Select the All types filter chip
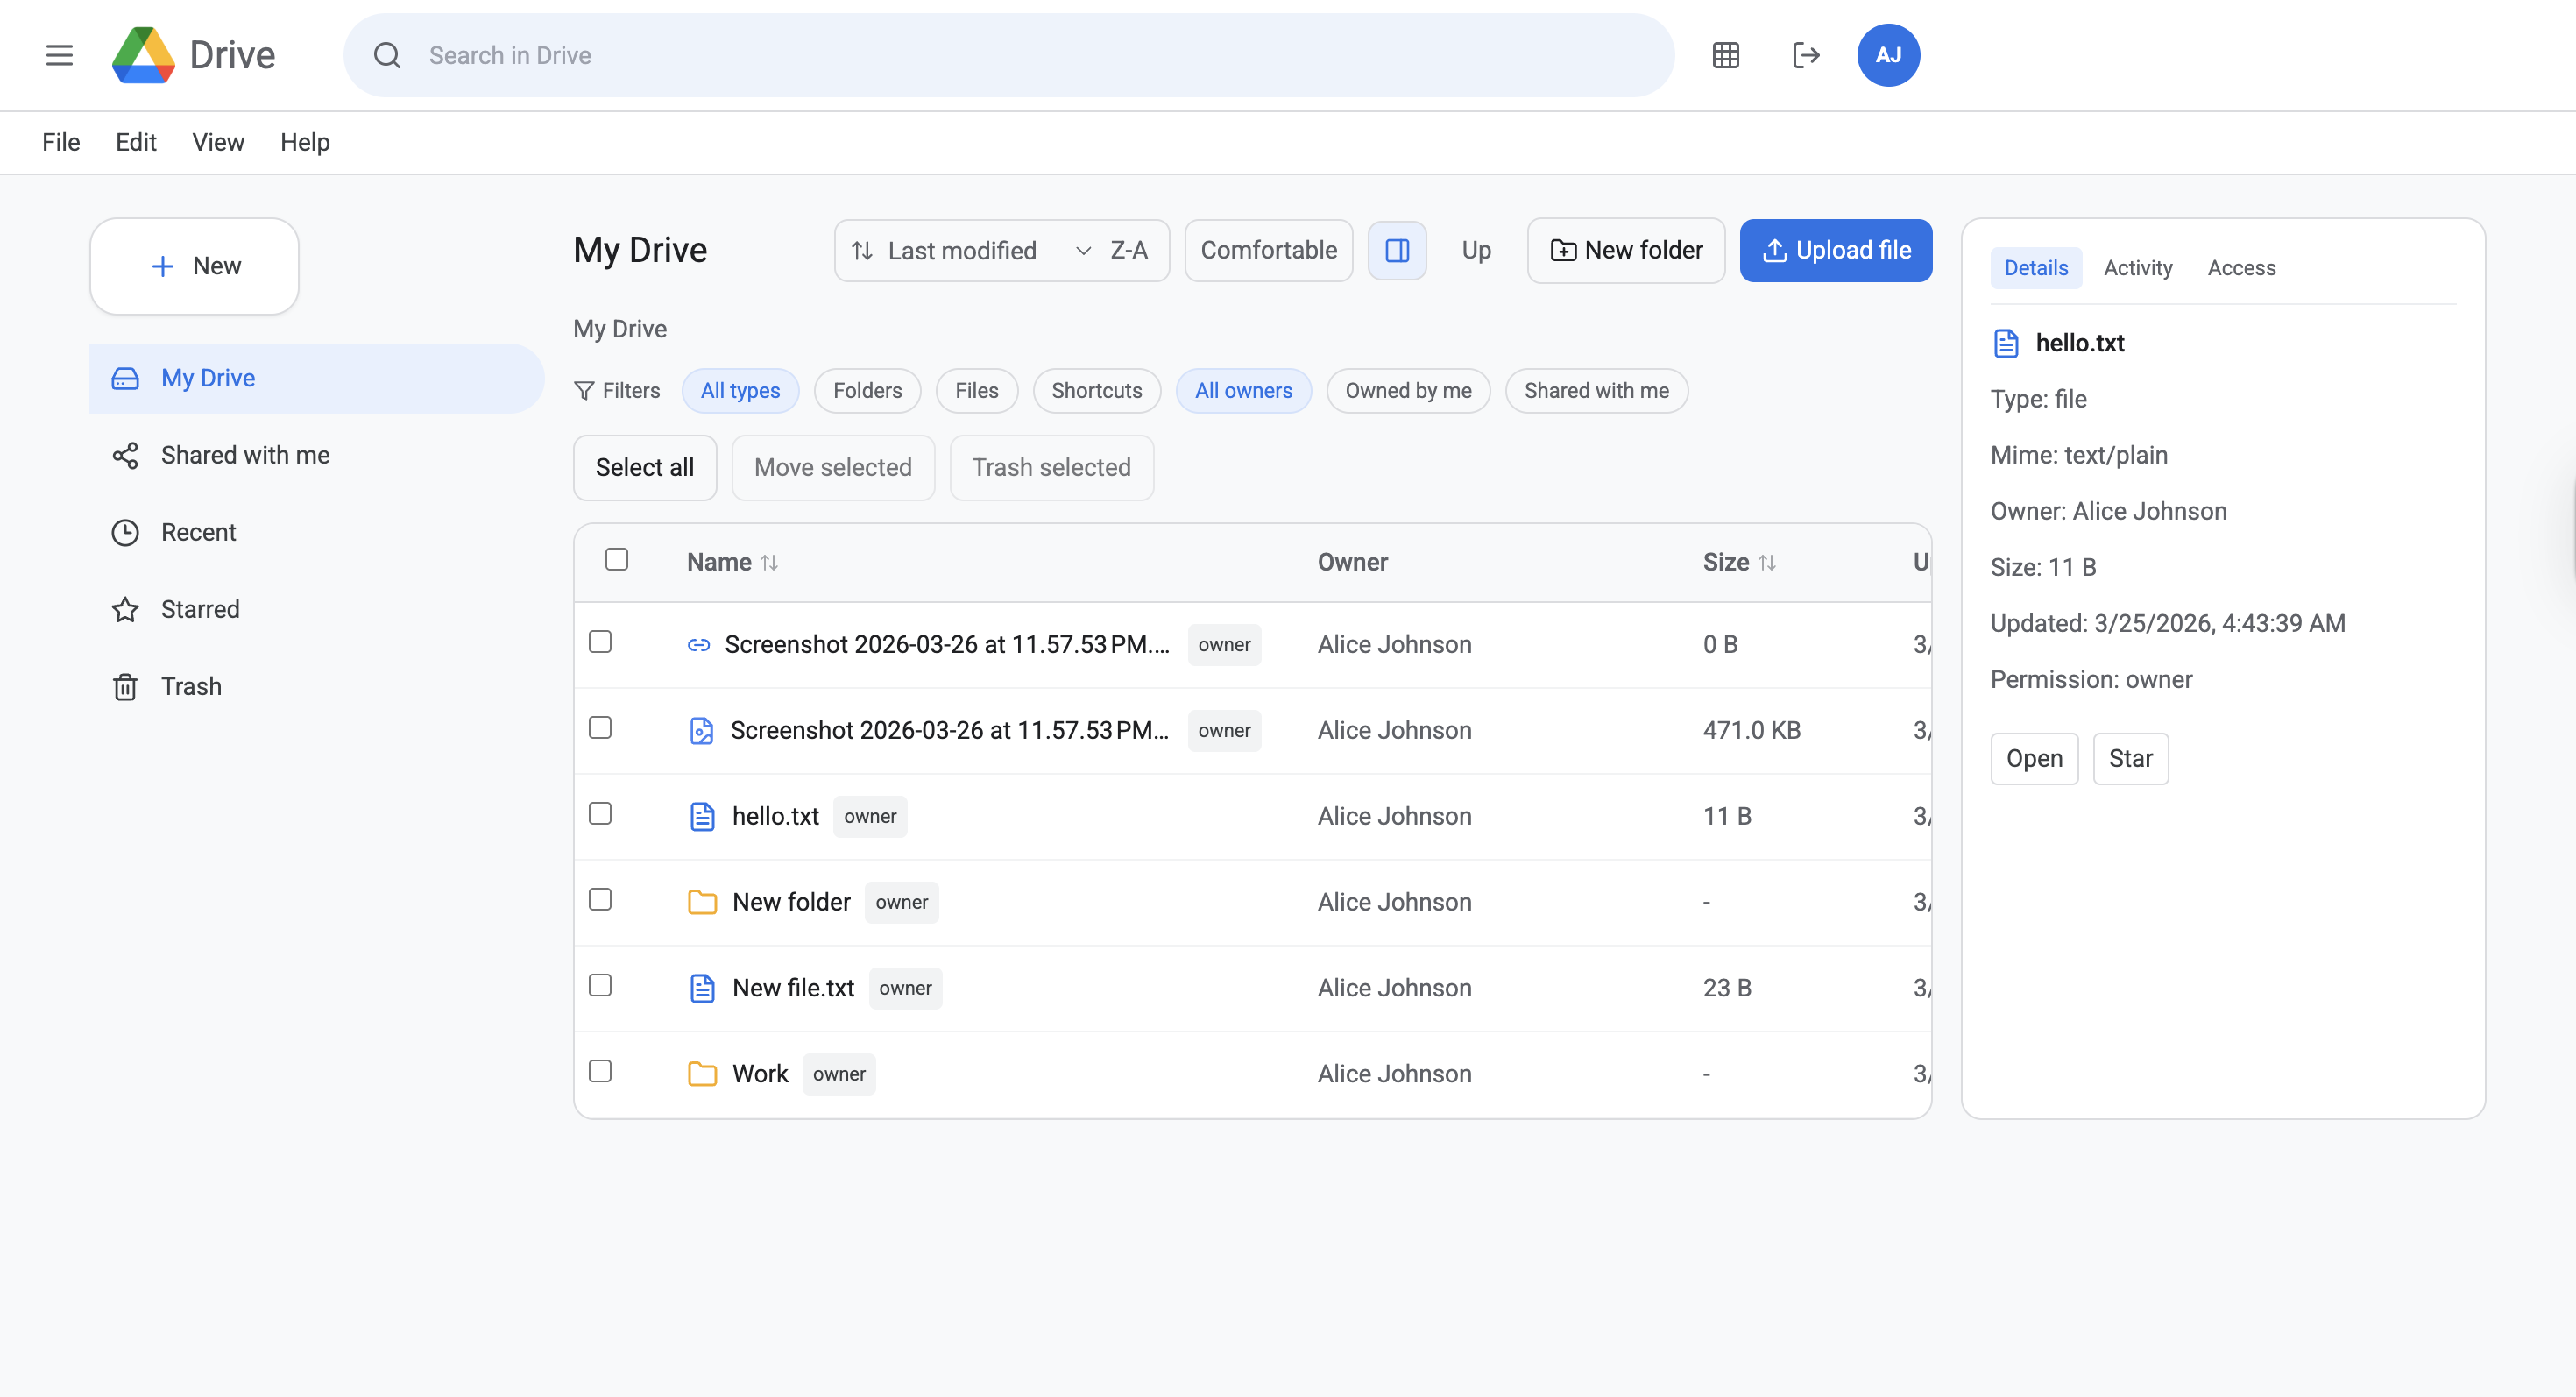Screen dimensions: 2576x1397 740,391
